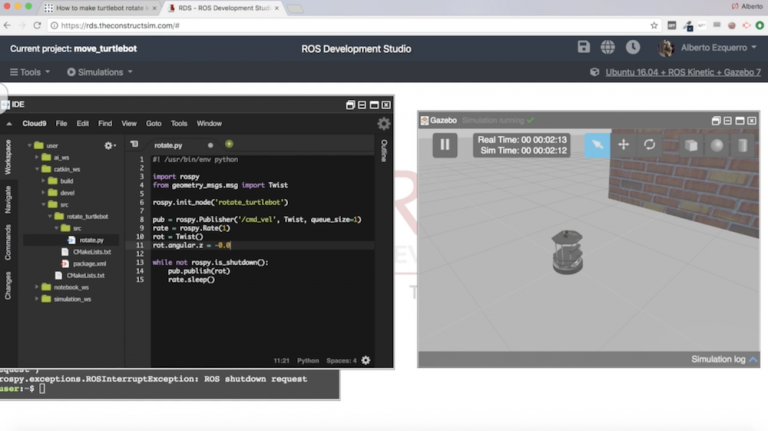Click code line 11 rot.angular.z
The width and height of the screenshot is (768, 431).
click(192, 245)
